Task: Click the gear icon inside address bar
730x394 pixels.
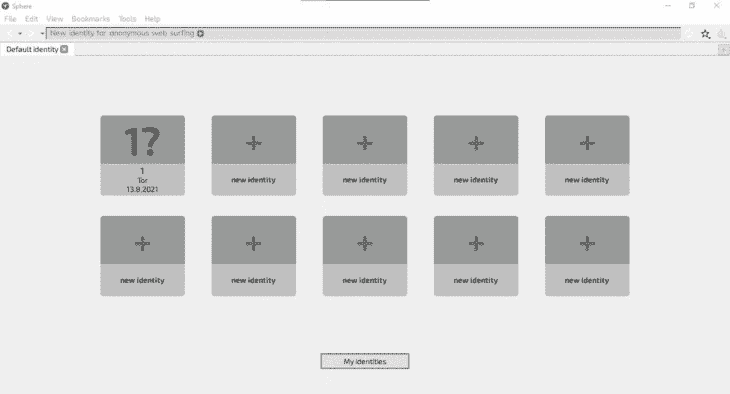Action: pyautogui.click(x=200, y=34)
